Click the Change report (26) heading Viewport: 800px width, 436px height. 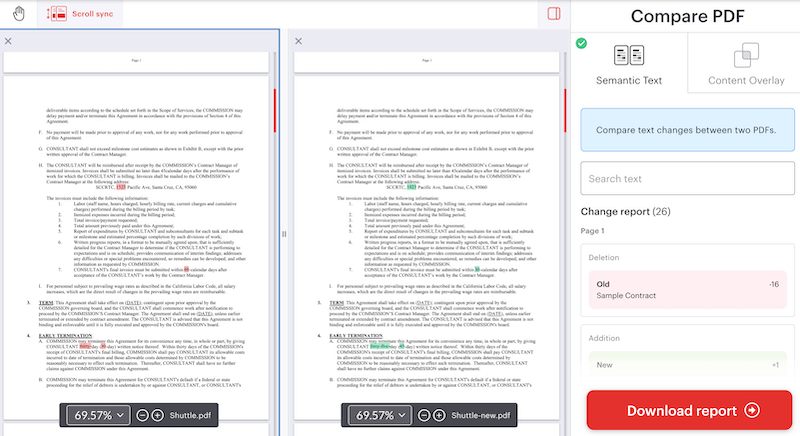tap(626, 212)
